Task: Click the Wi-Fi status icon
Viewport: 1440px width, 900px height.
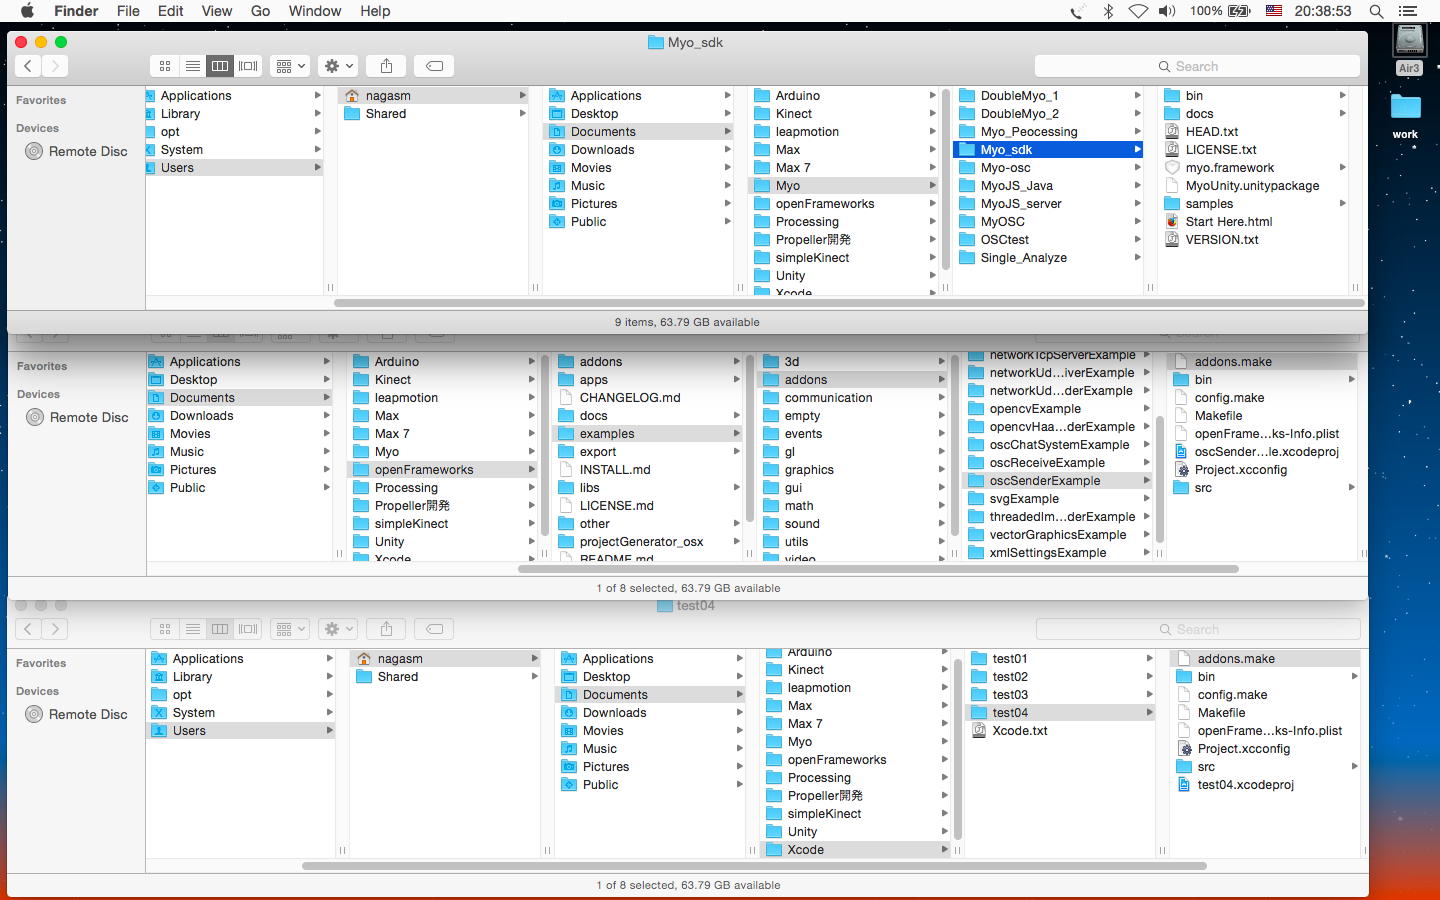Action: coord(1138,11)
